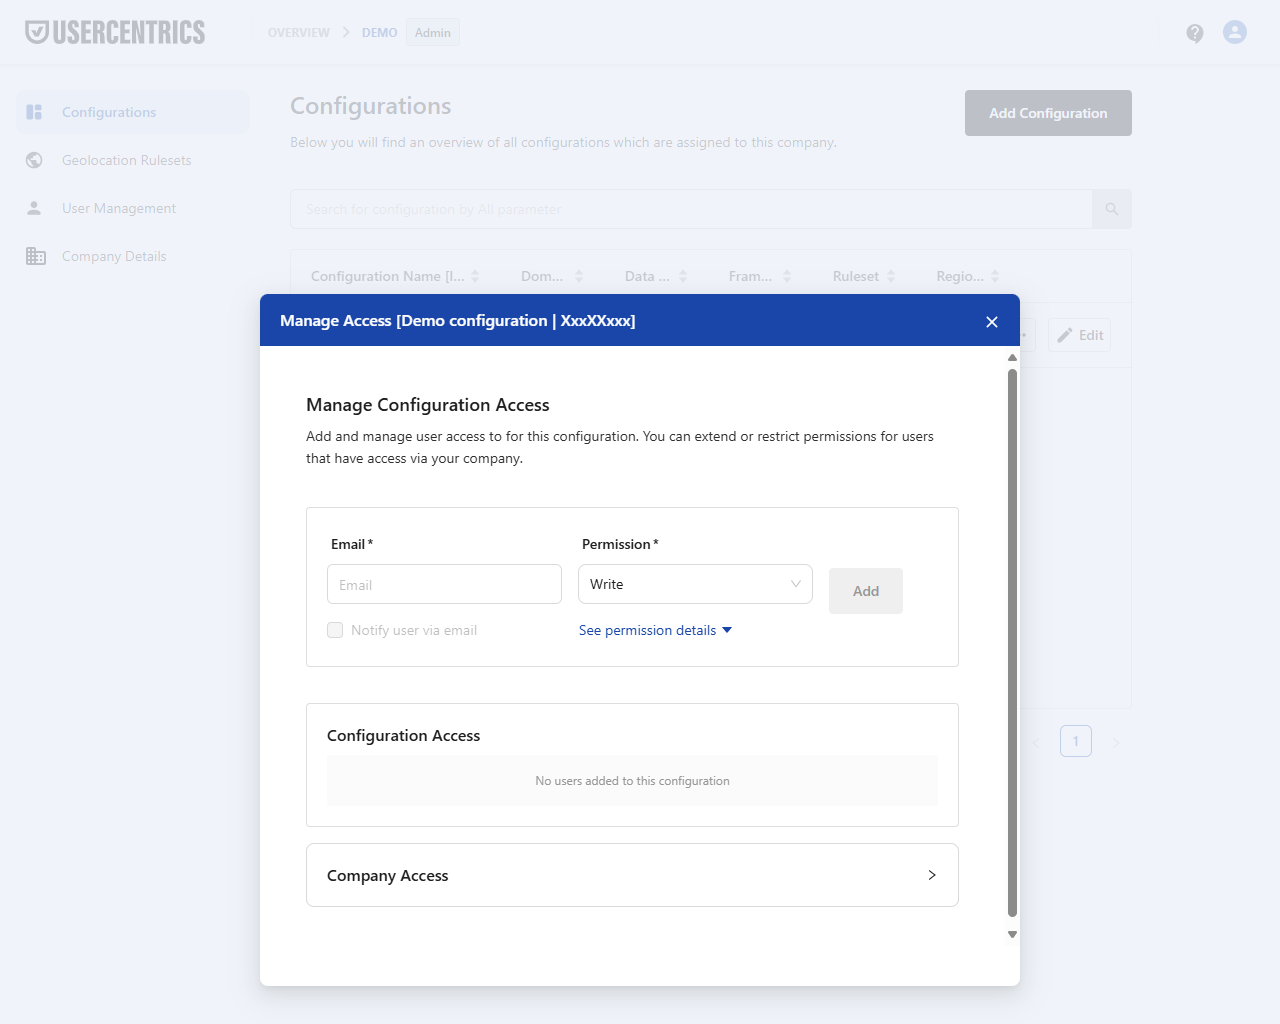Sort by Fram... column arrows
The height and width of the screenshot is (1024, 1280).
click(x=787, y=276)
